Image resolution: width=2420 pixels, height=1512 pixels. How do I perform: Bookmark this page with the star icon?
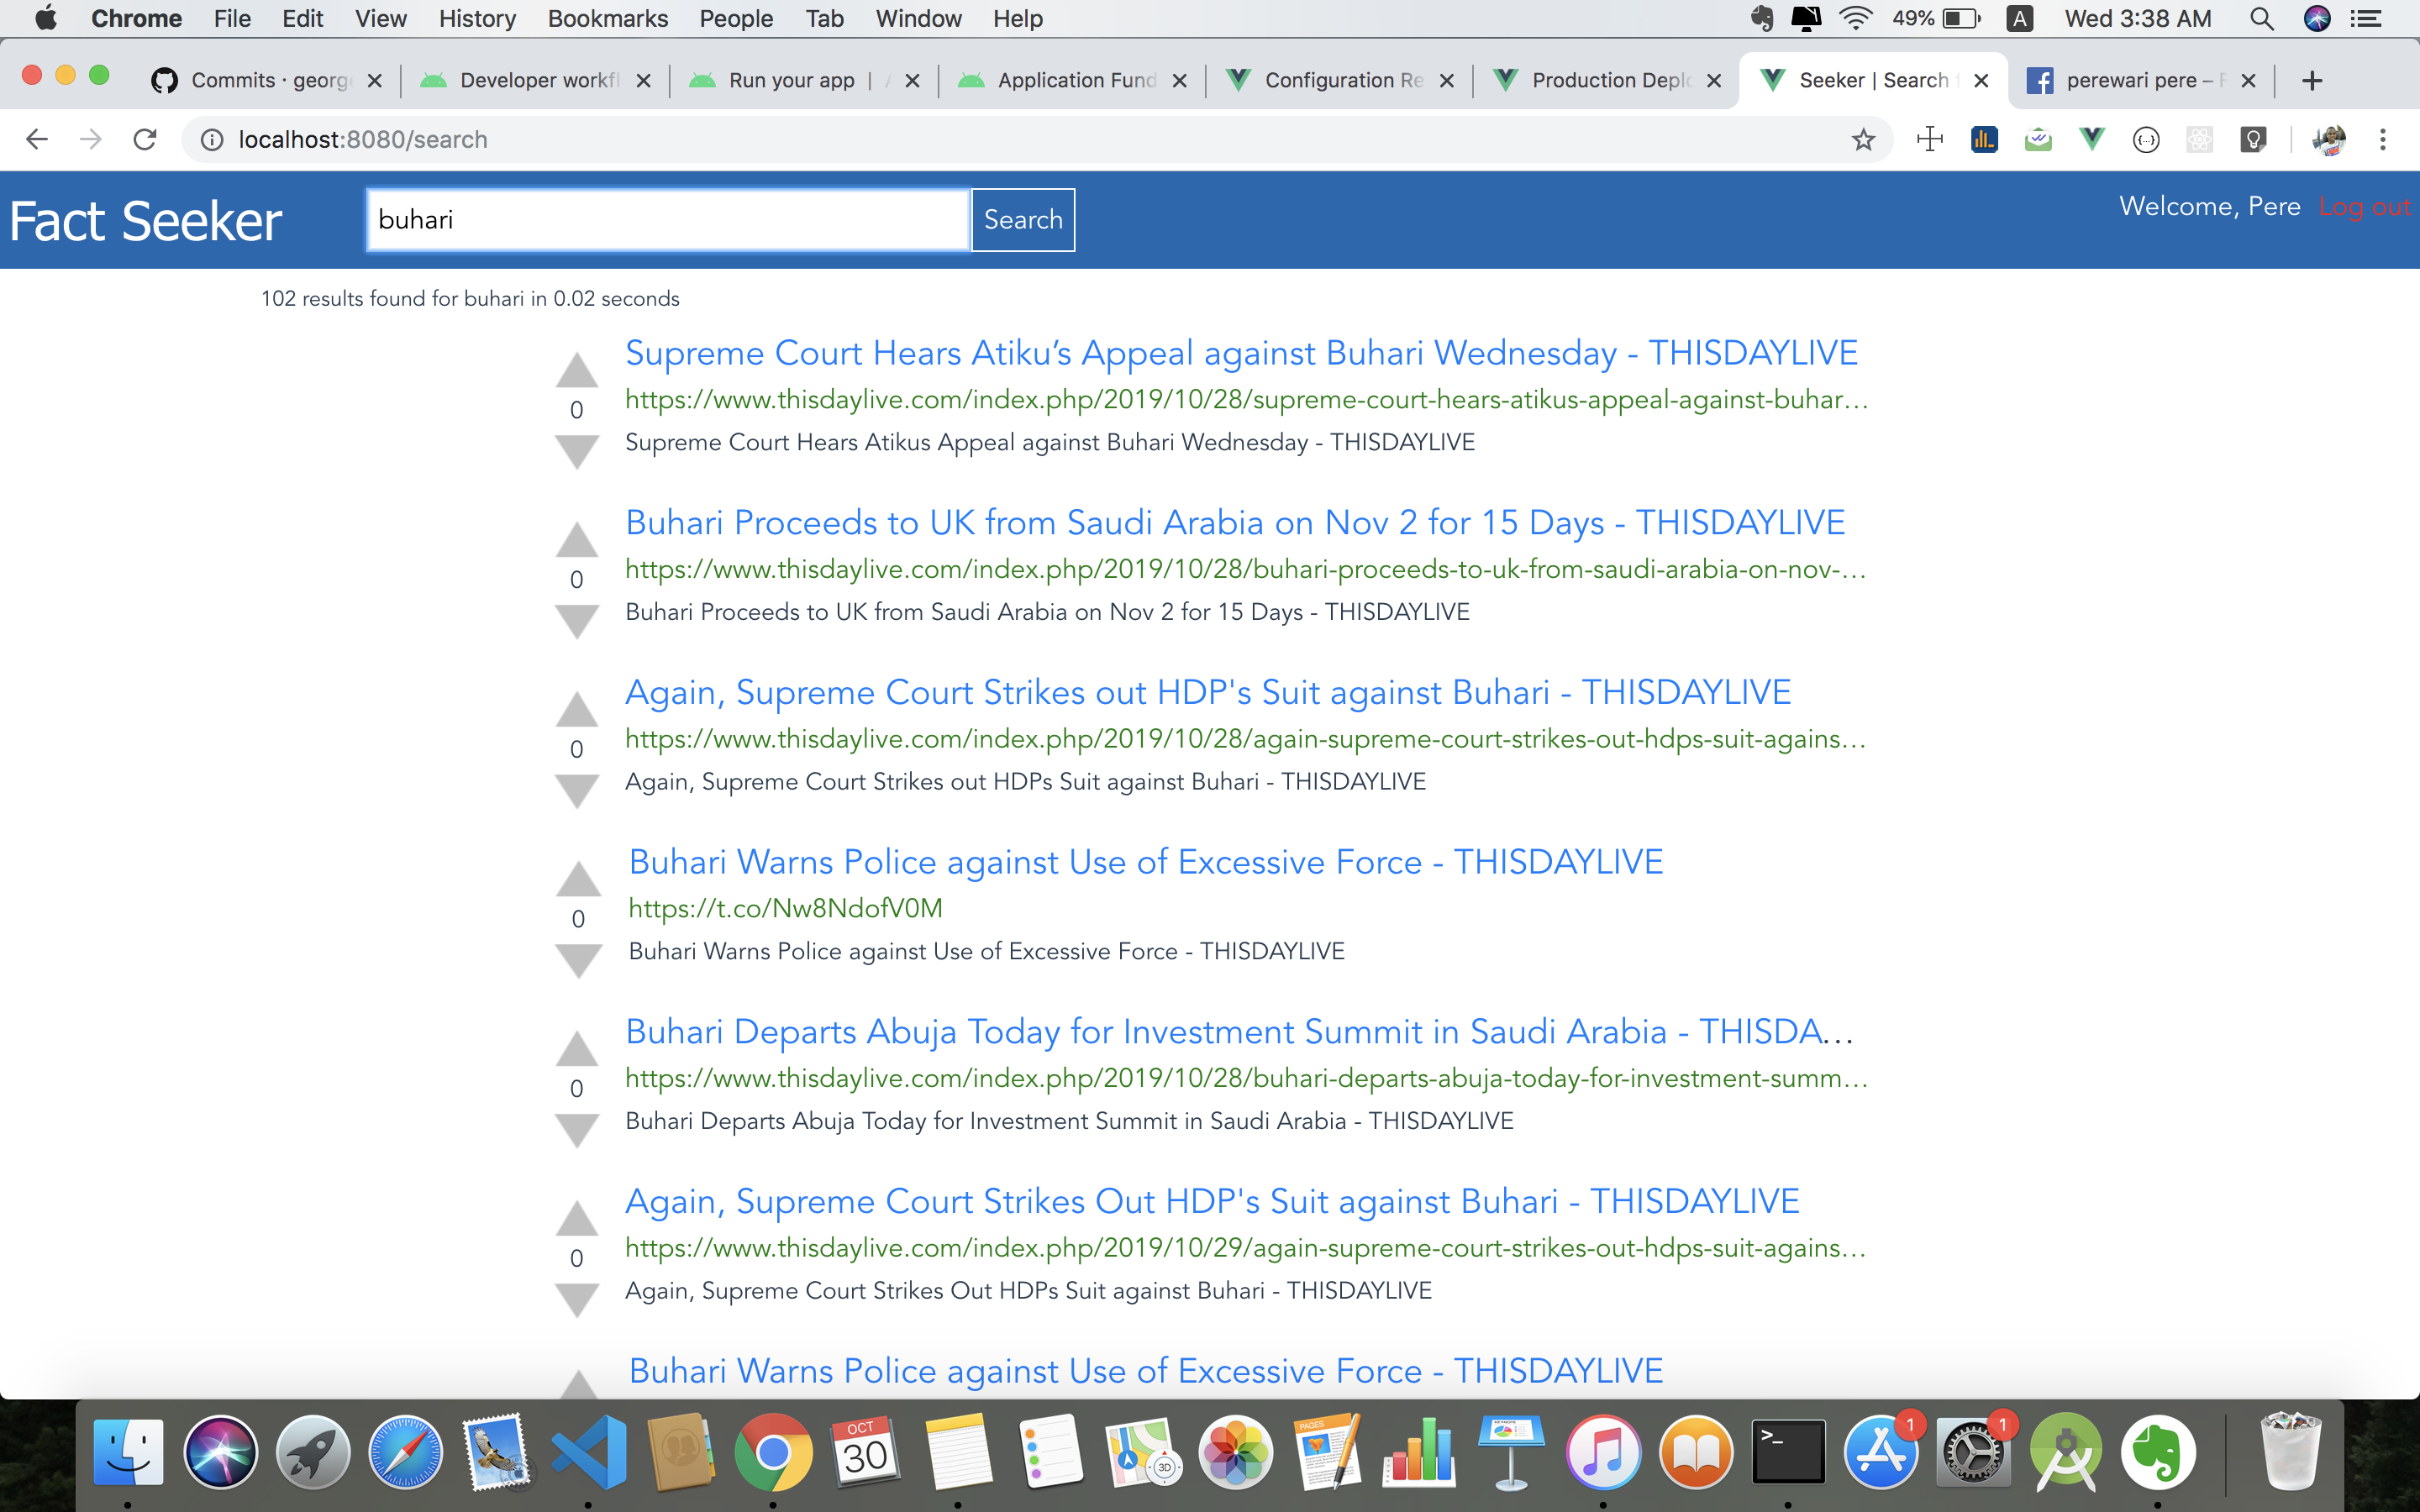[x=1863, y=139]
